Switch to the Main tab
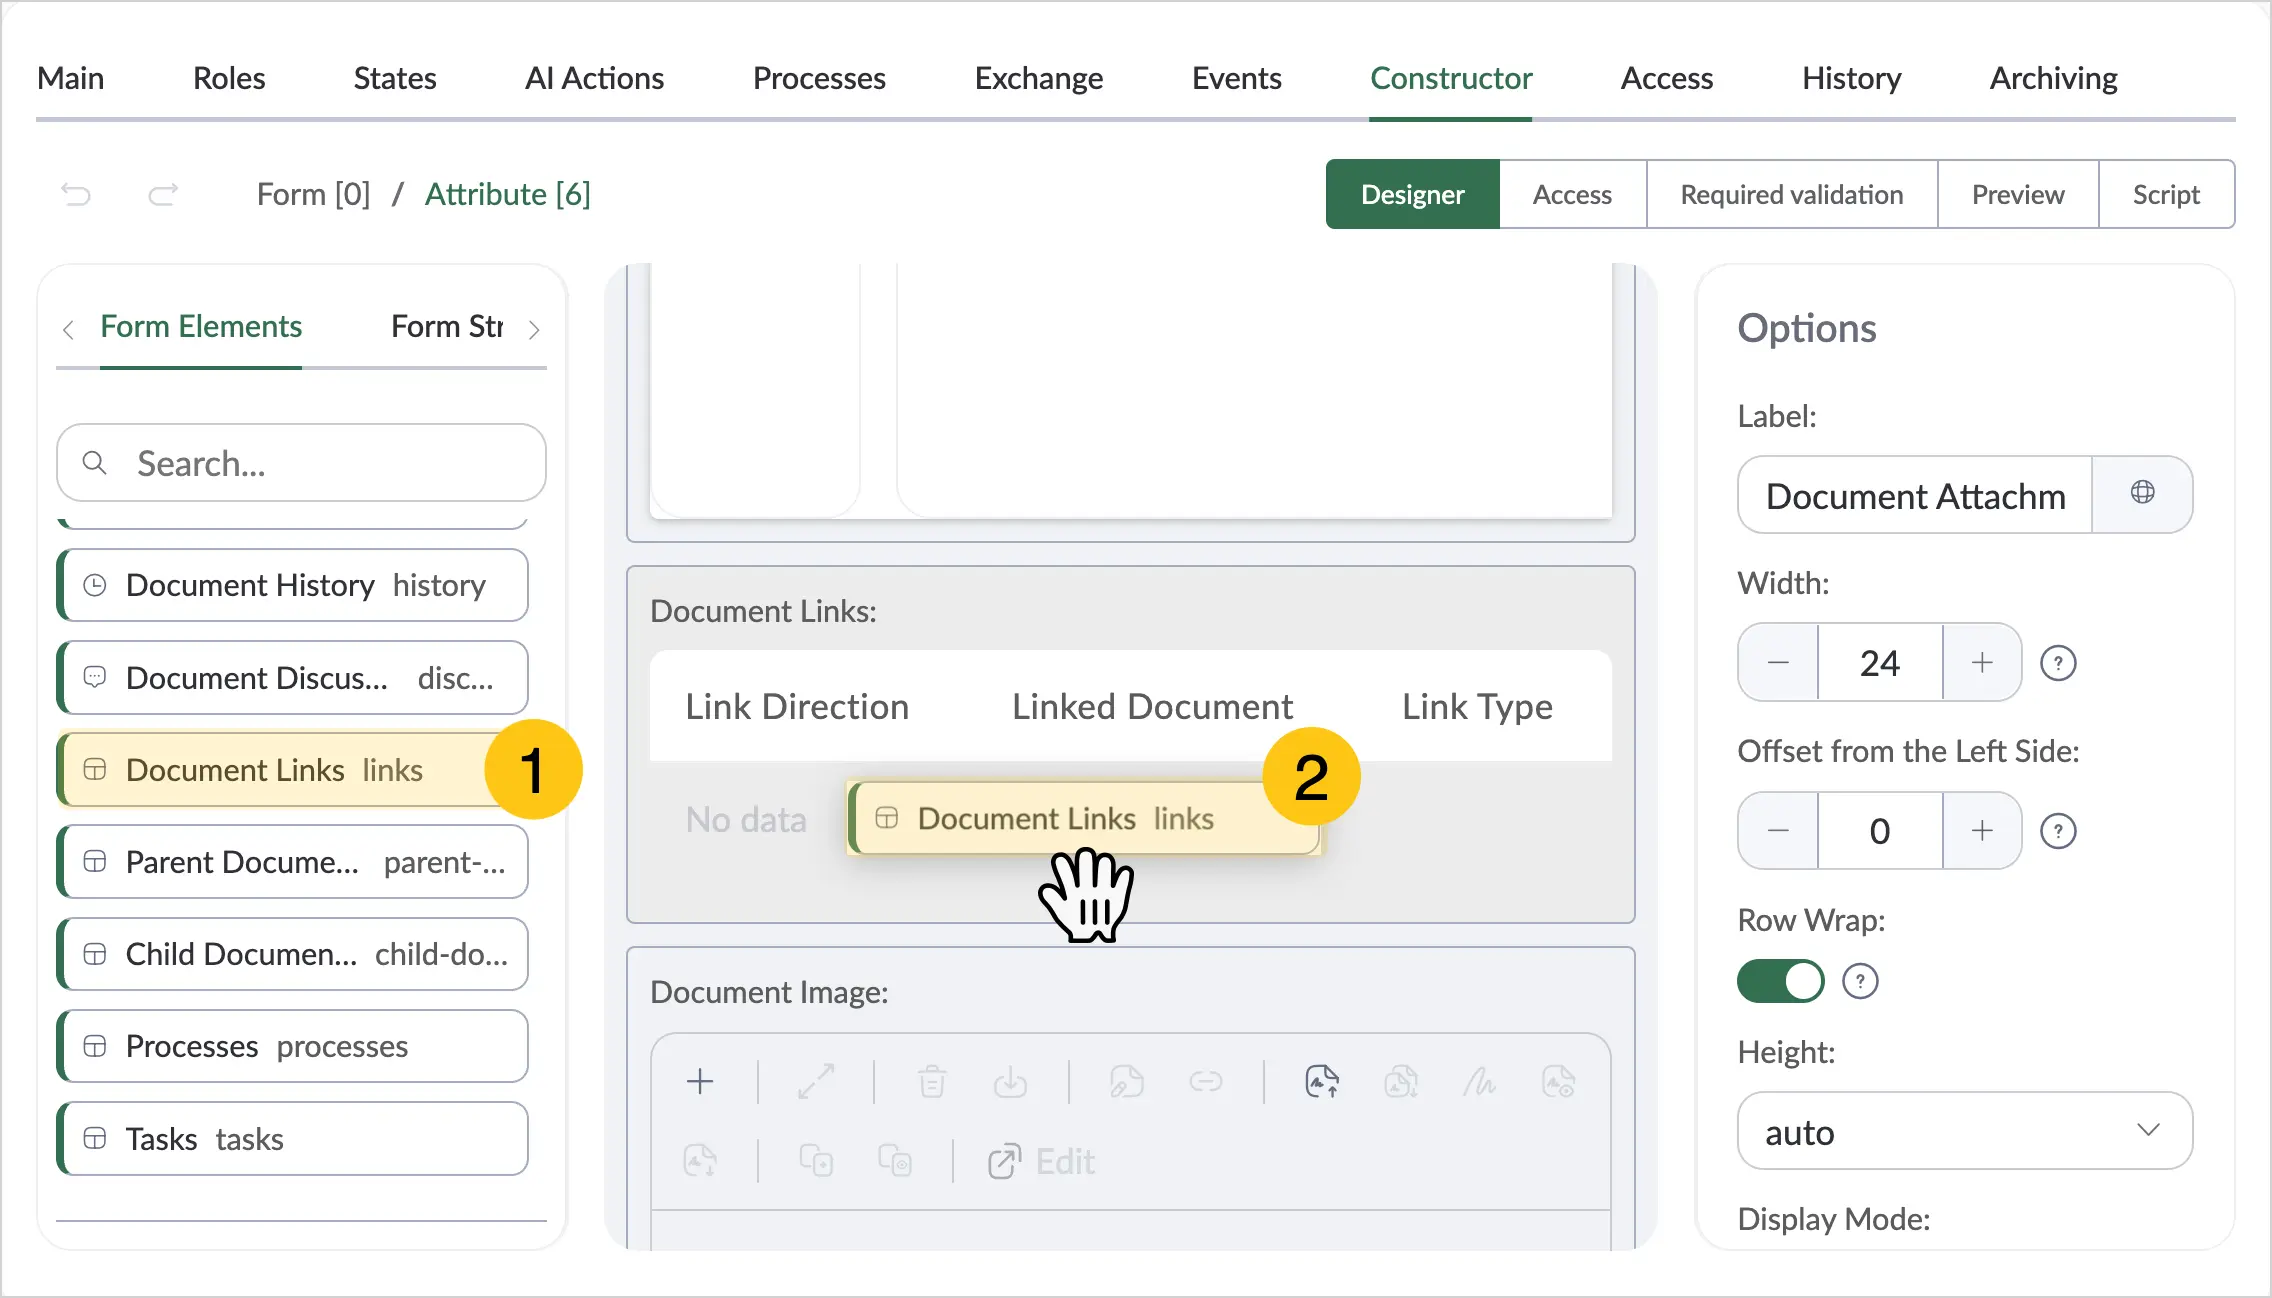 [x=70, y=78]
